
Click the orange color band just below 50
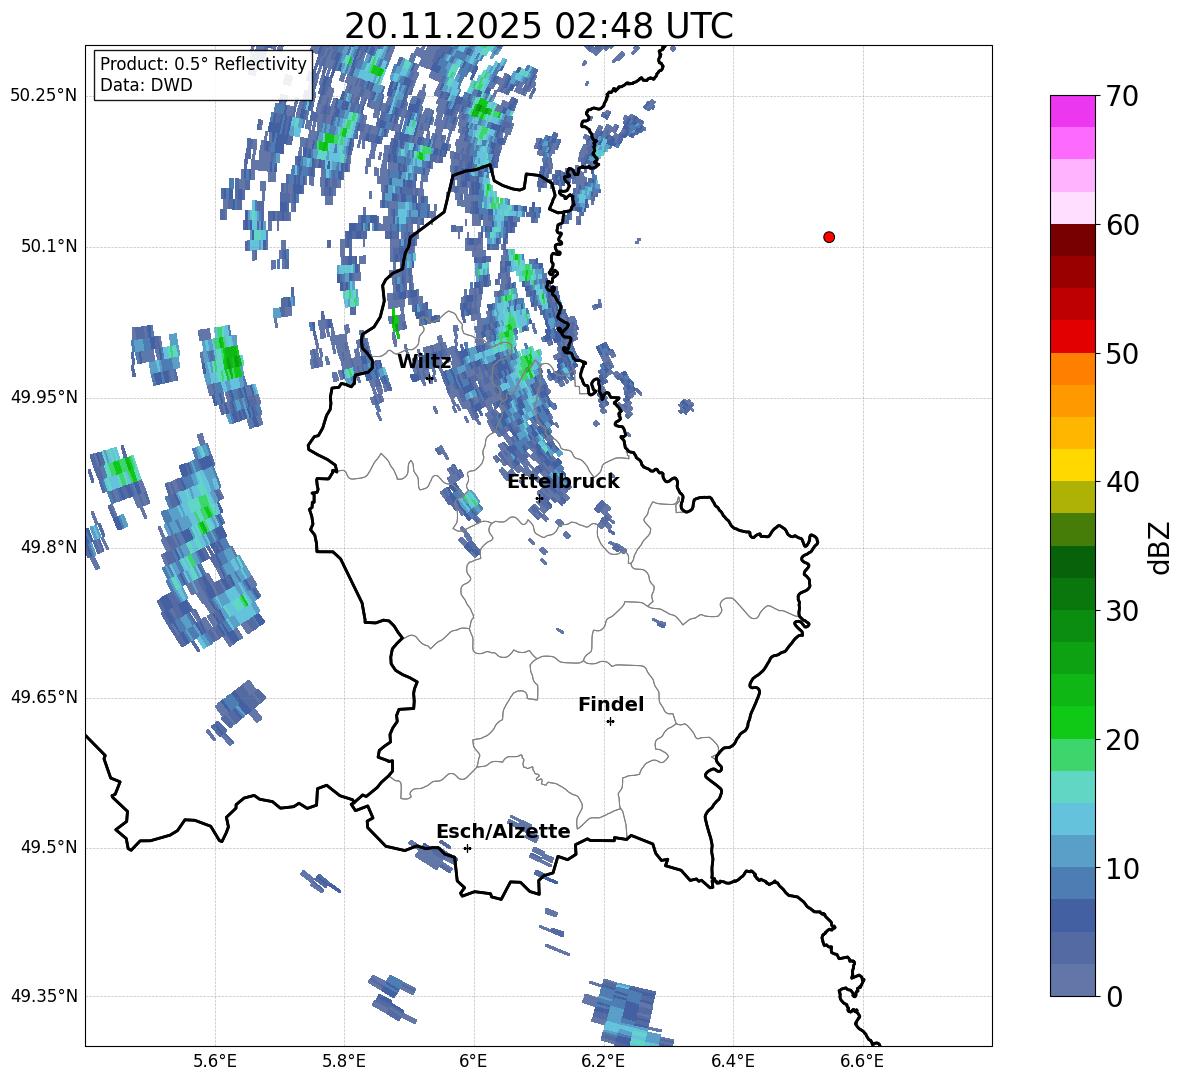point(1073,368)
